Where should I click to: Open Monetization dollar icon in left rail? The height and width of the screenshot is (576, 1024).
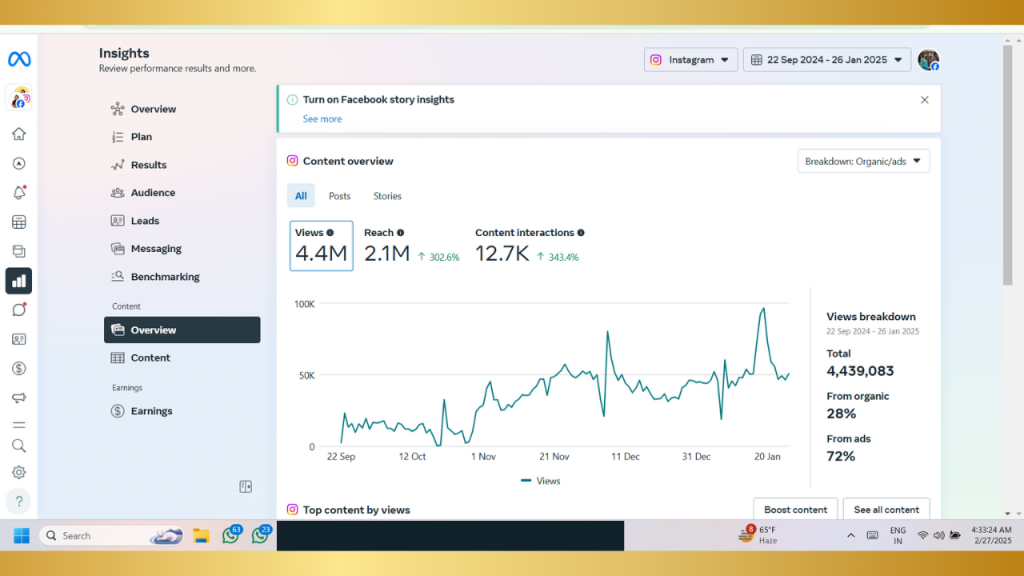point(19,368)
